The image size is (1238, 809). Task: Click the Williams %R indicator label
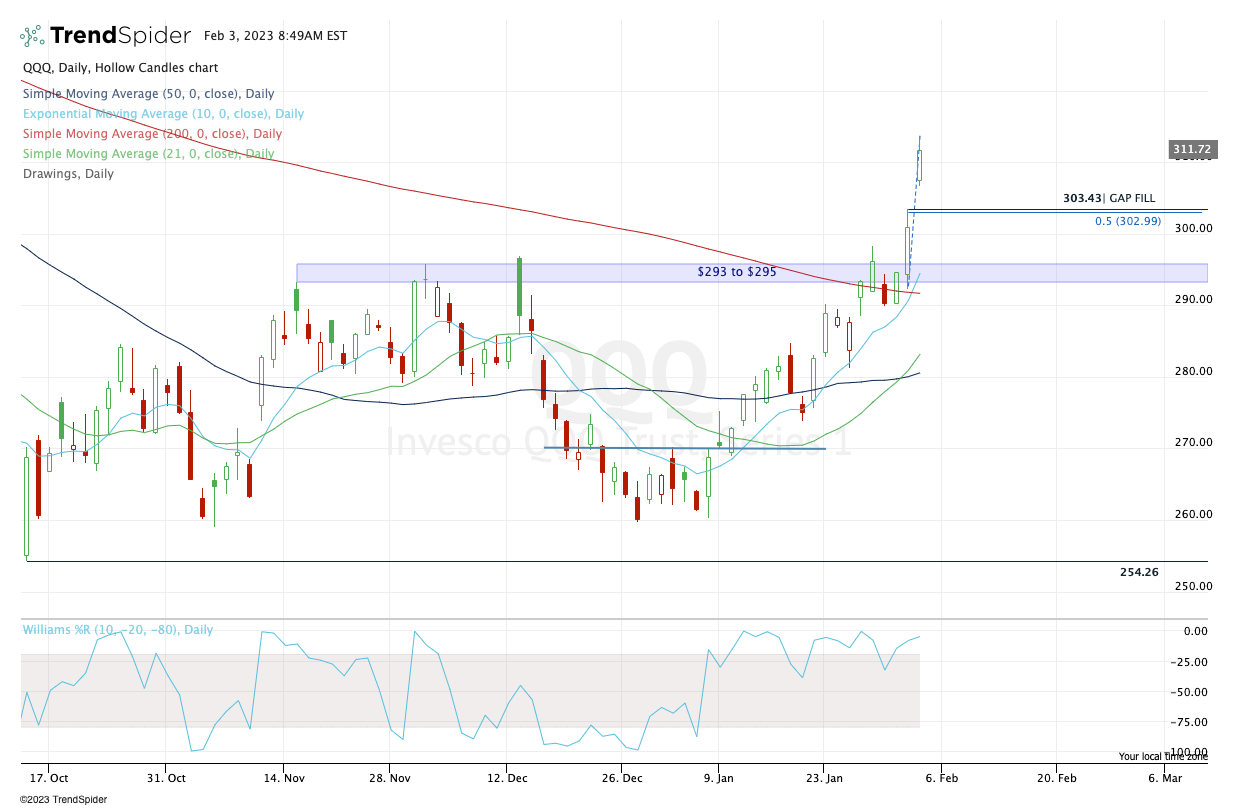pos(117,630)
